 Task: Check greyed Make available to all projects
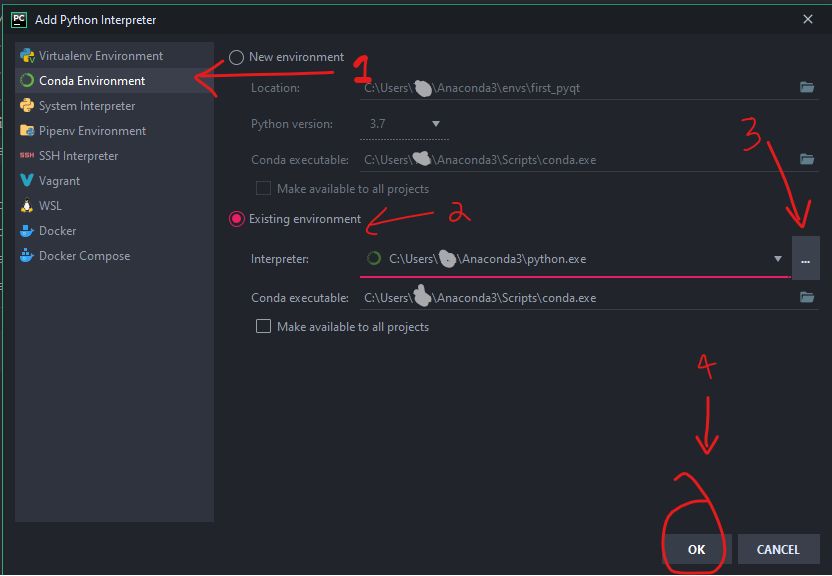click(263, 188)
